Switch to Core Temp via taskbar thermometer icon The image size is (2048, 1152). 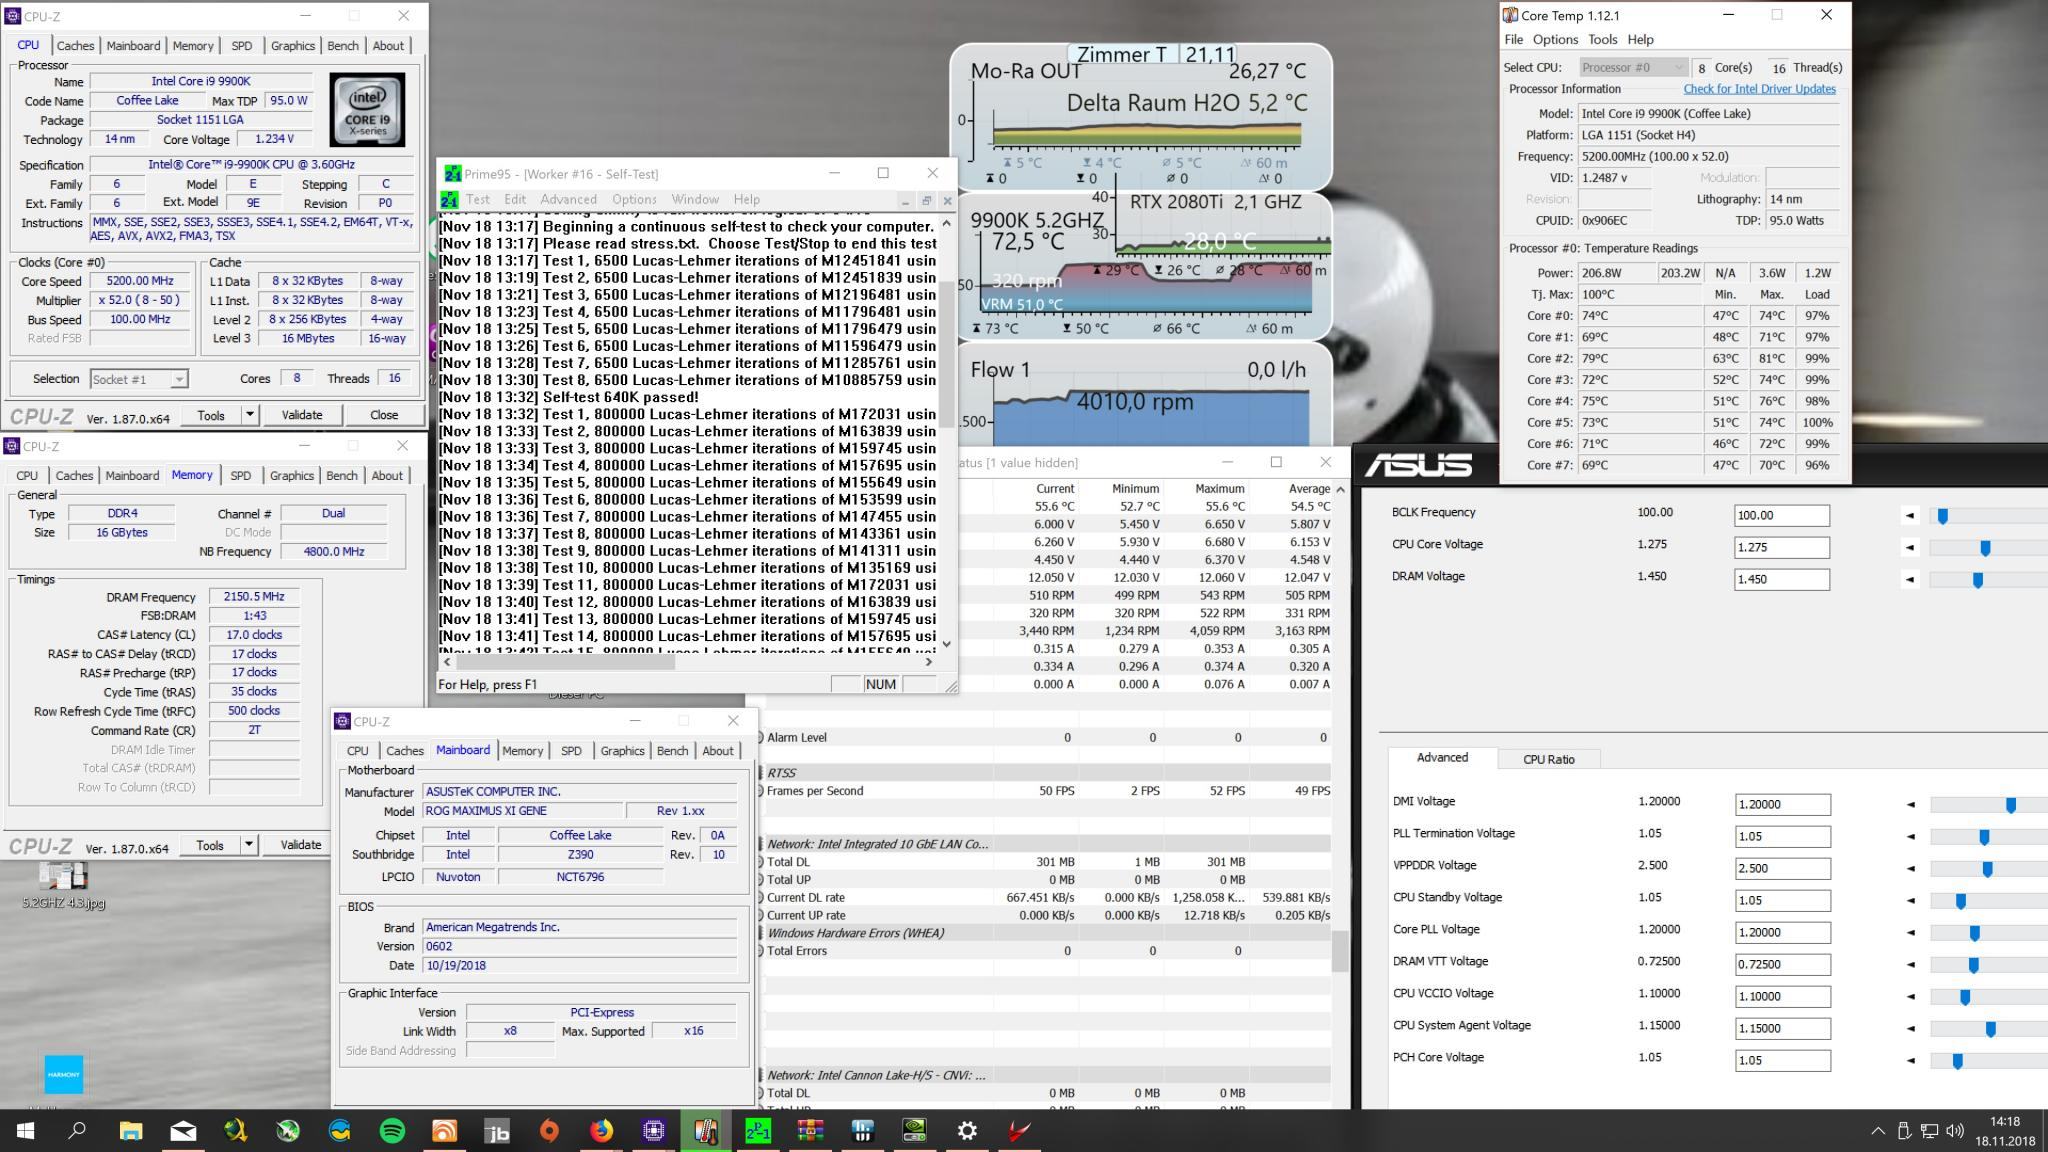(x=706, y=1131)
